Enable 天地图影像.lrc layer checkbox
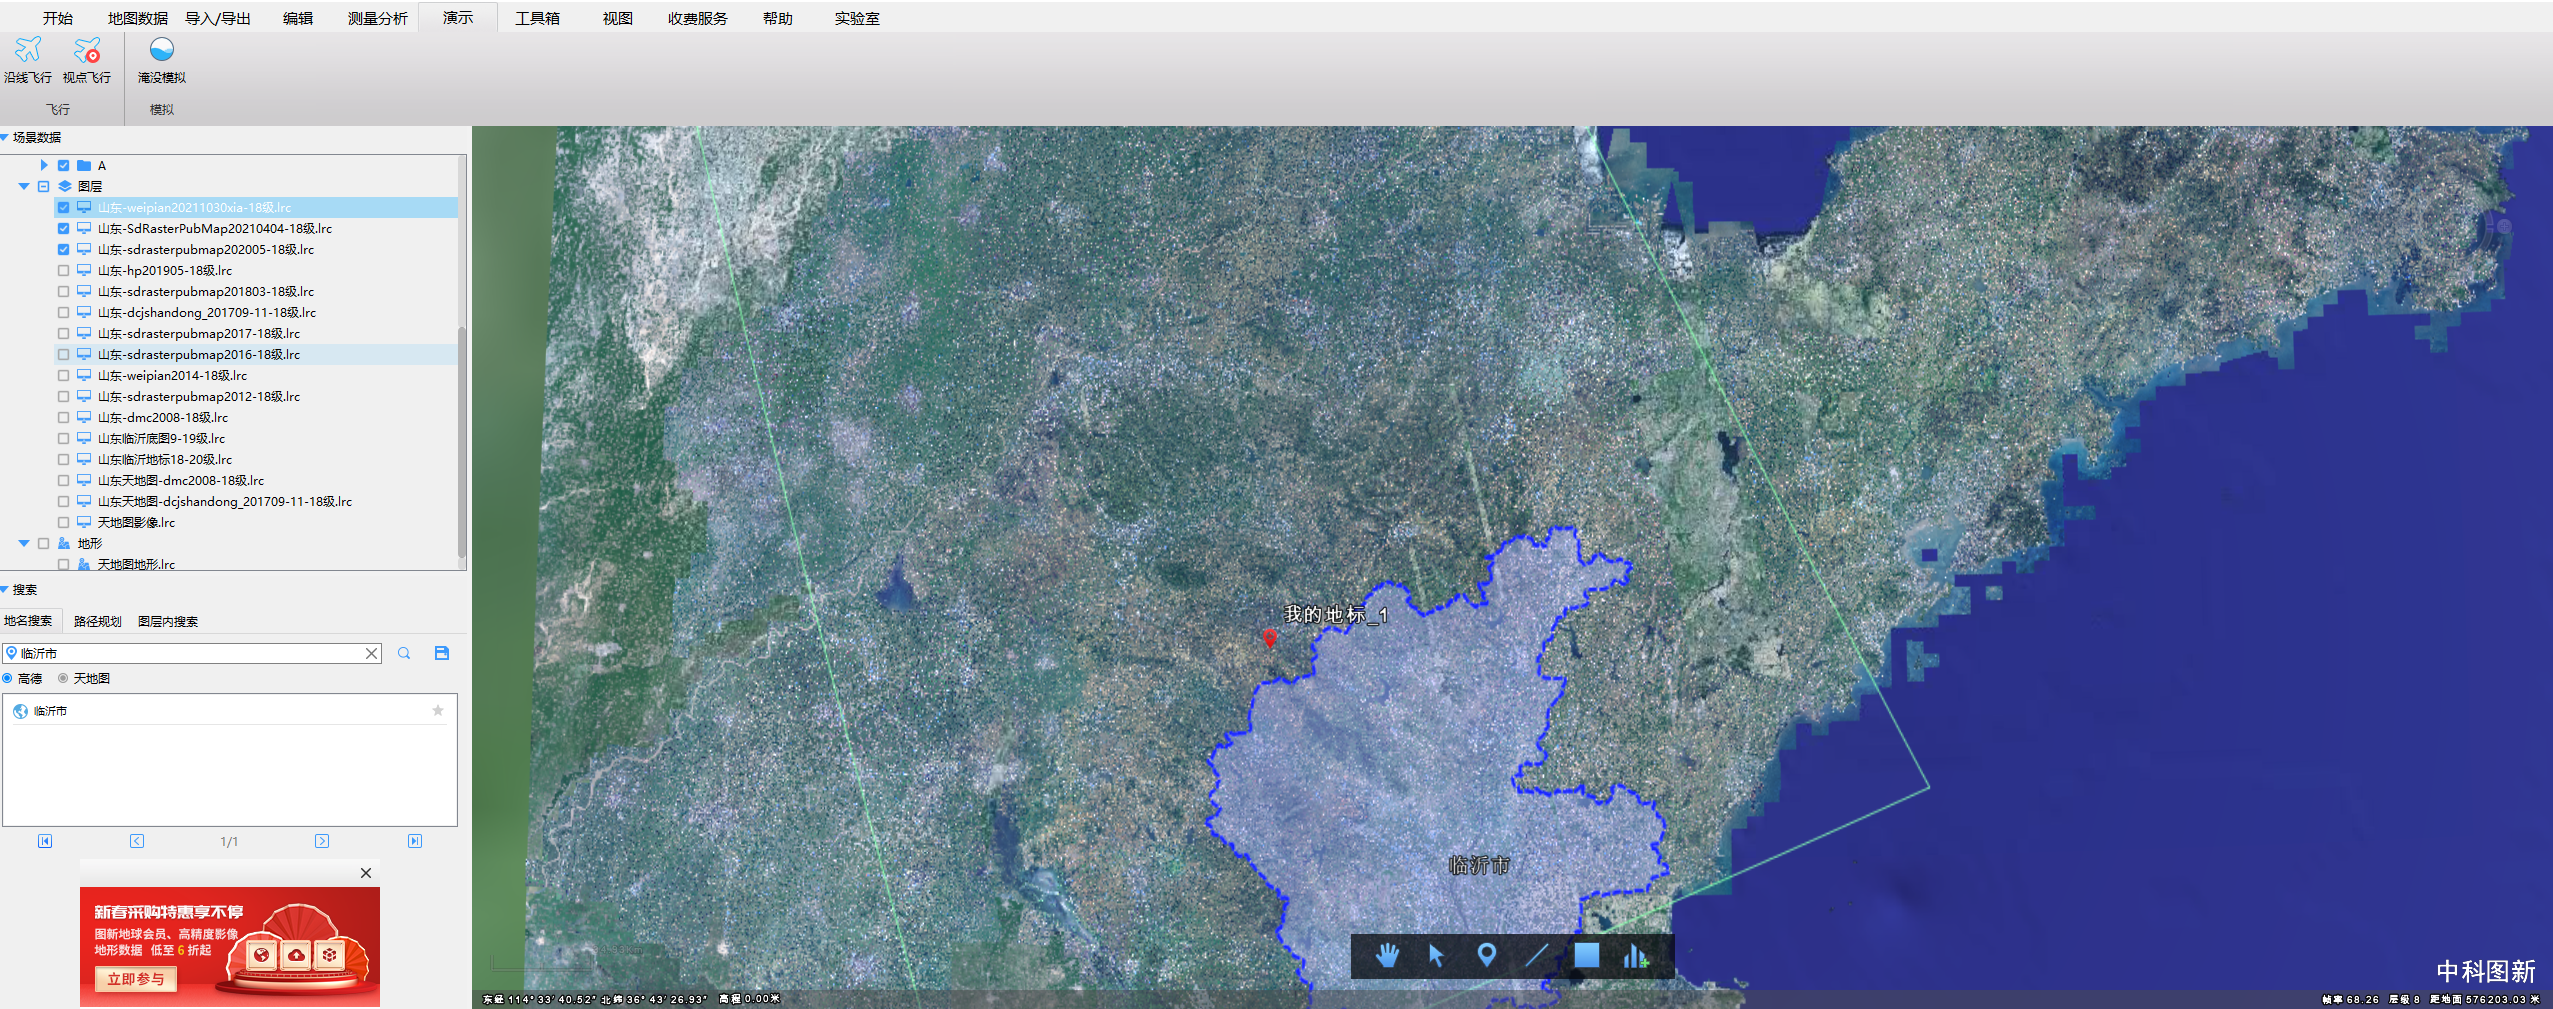This screenshot has width=2553, height=1009. click(63, 522)
